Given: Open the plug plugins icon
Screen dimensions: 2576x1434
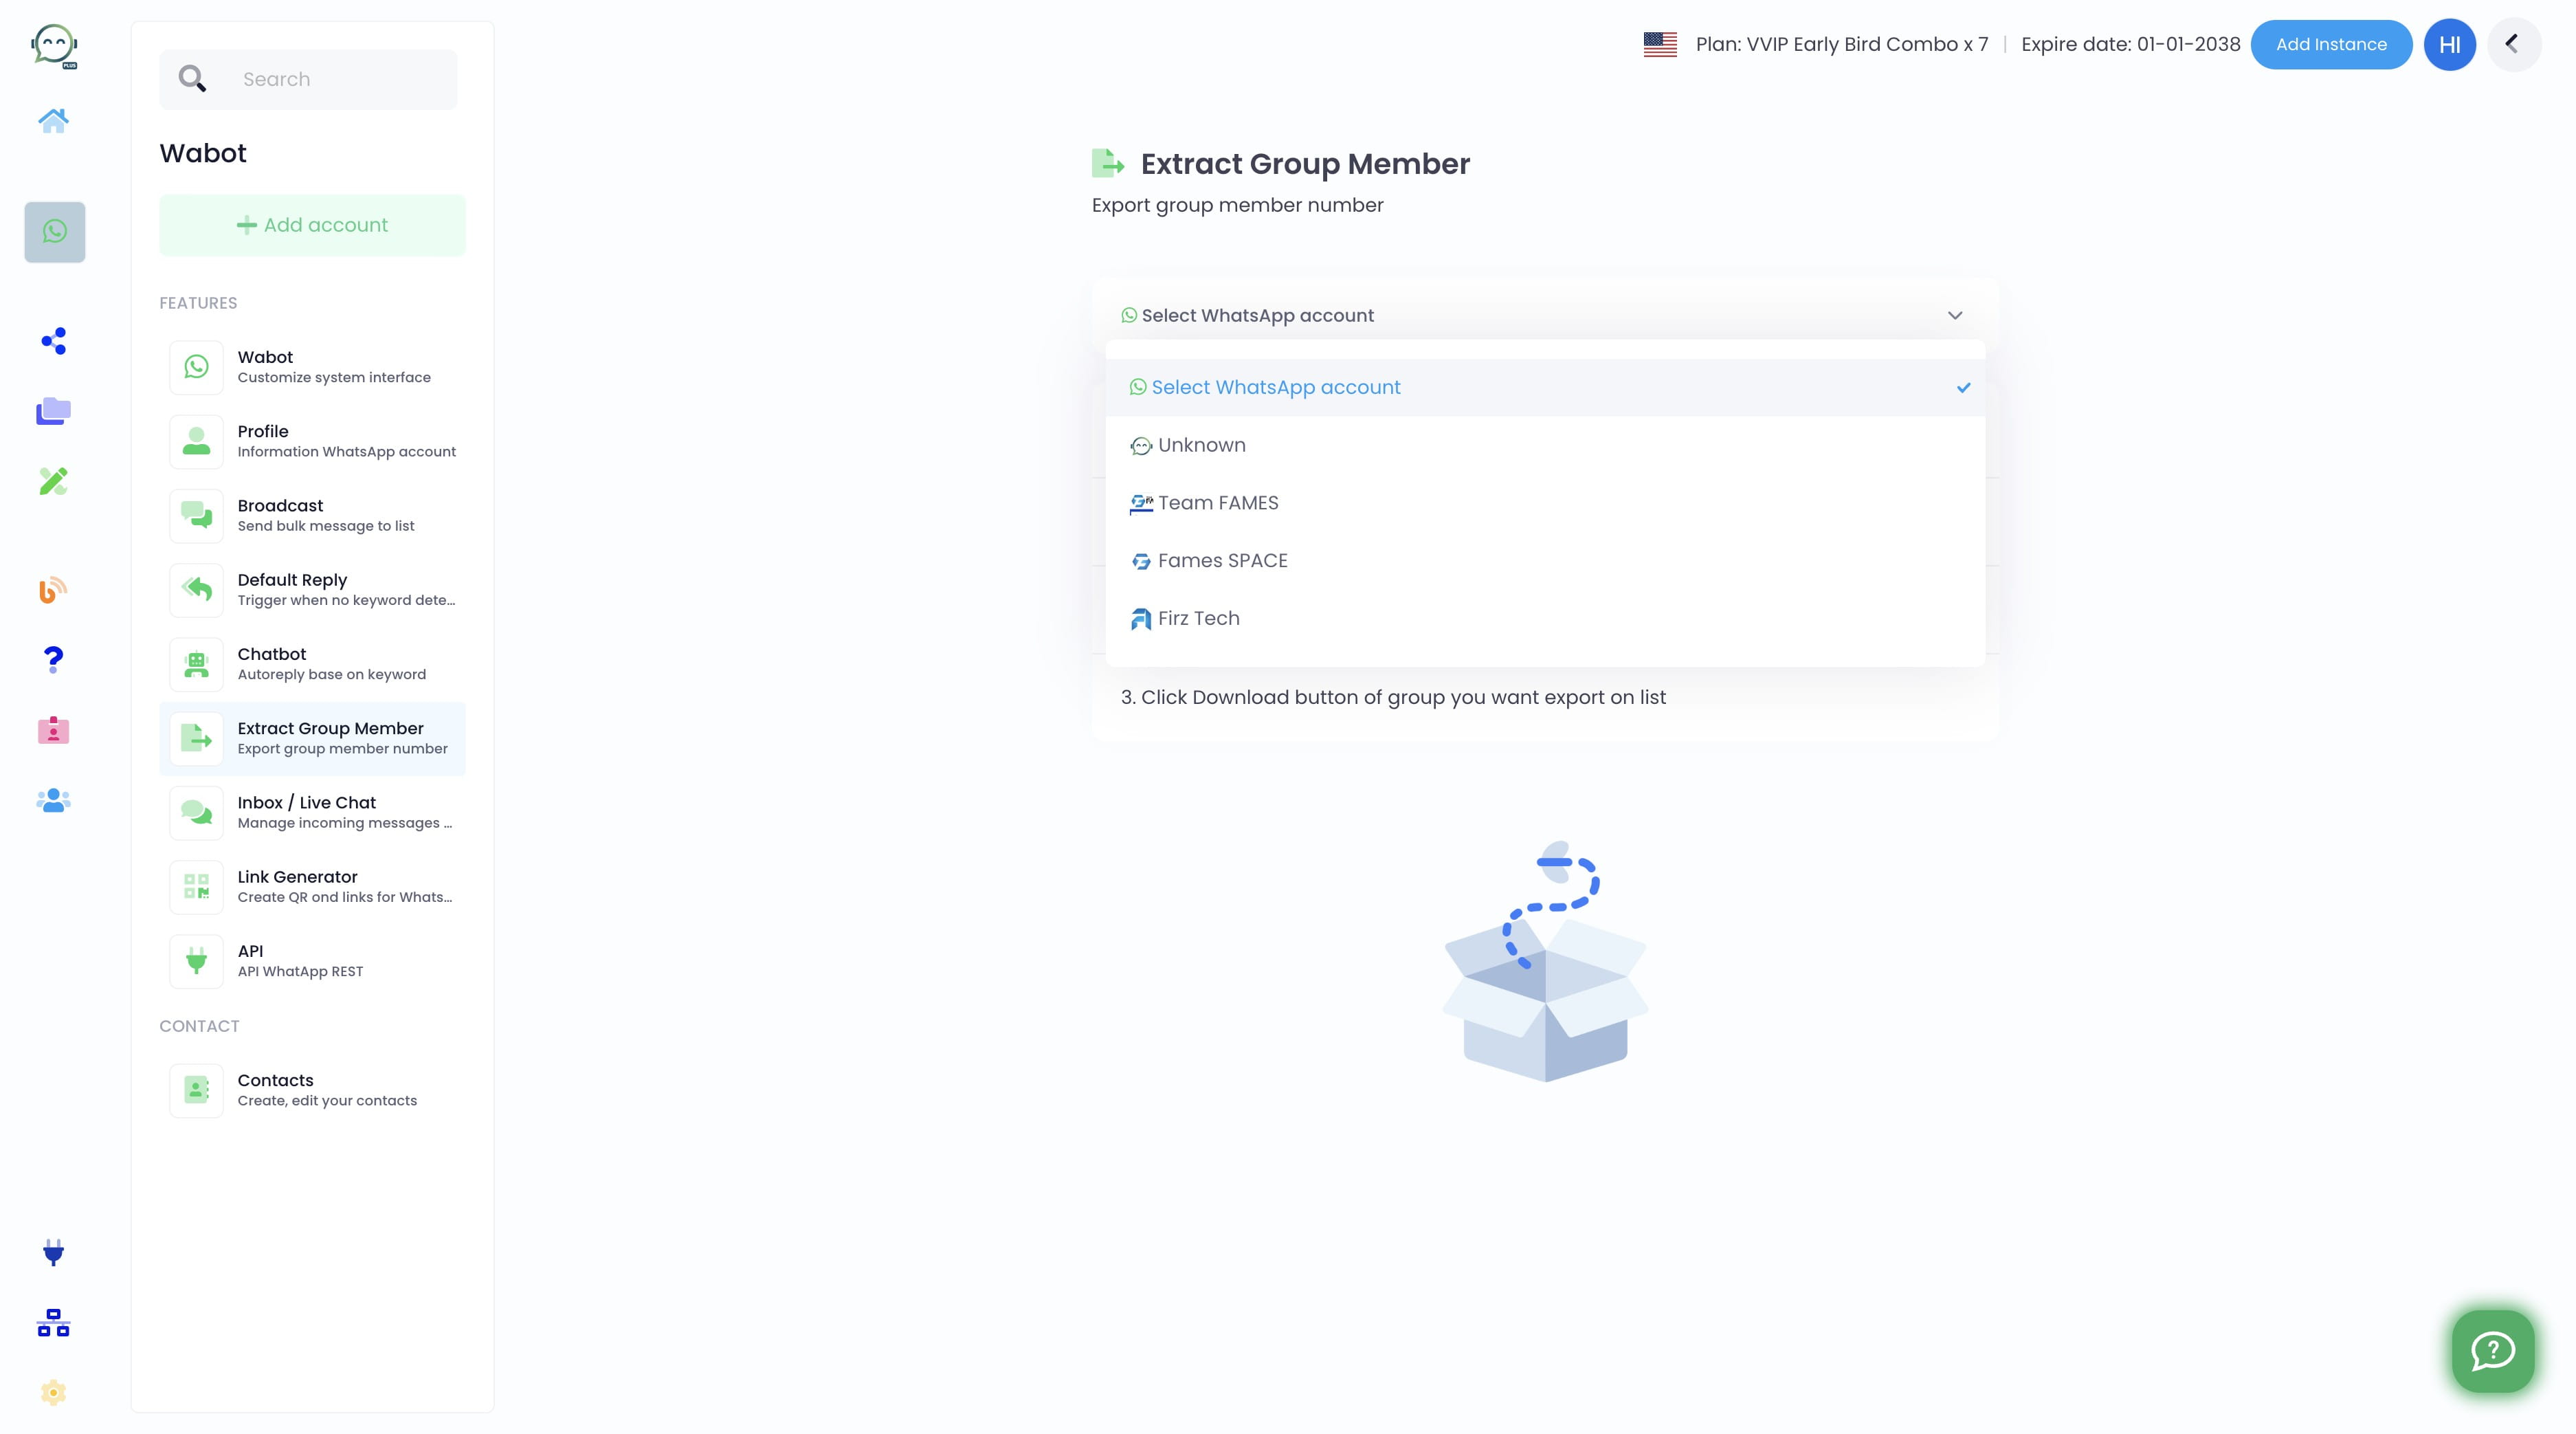Looking at the screenshot, I should [x=54, y=1253].
